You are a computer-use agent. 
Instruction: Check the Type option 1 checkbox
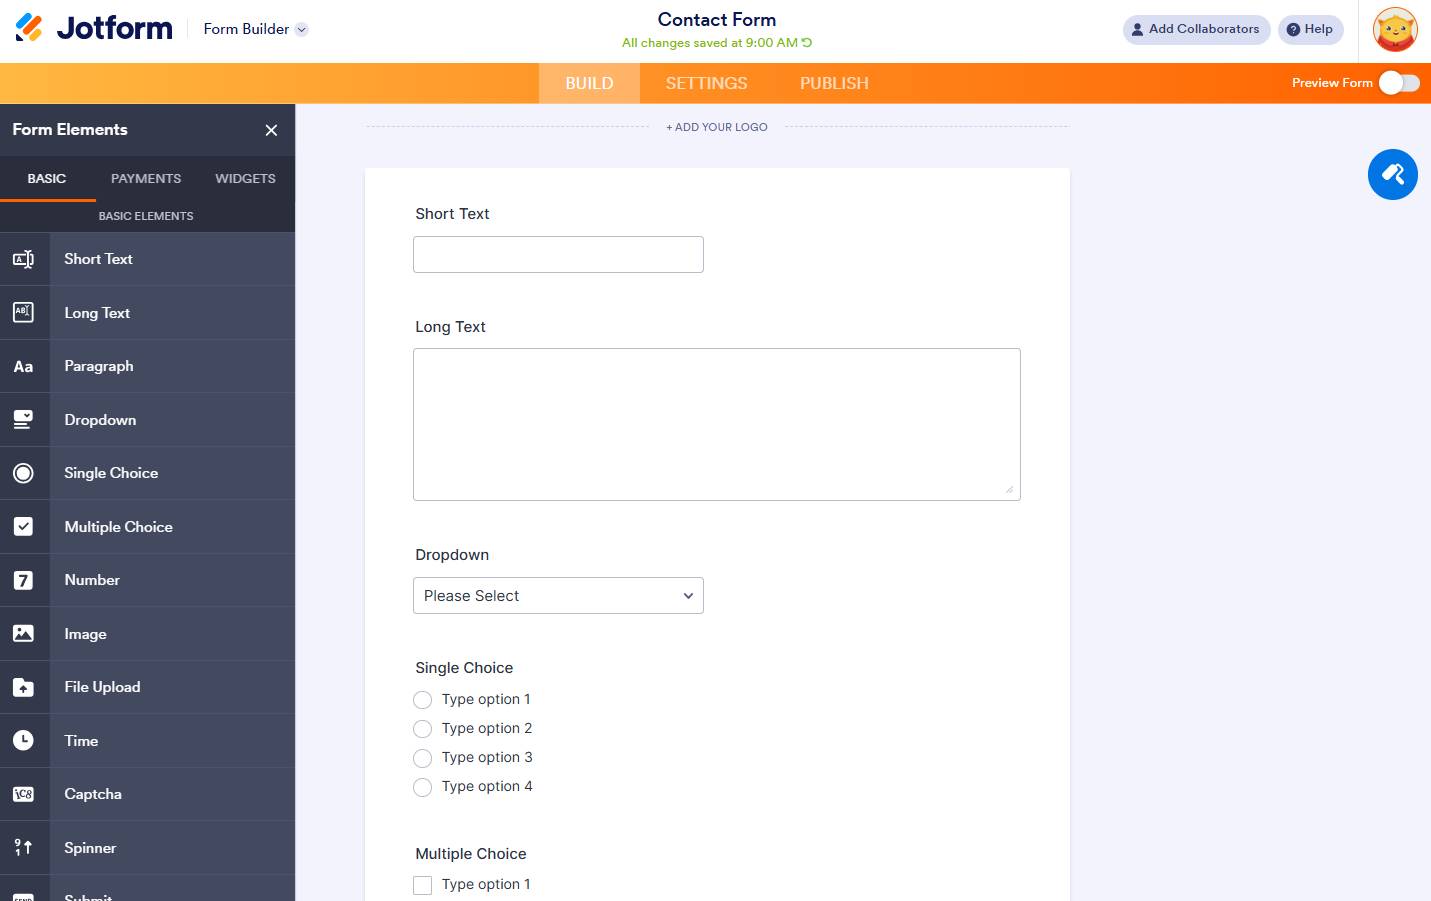coord(422,885)
